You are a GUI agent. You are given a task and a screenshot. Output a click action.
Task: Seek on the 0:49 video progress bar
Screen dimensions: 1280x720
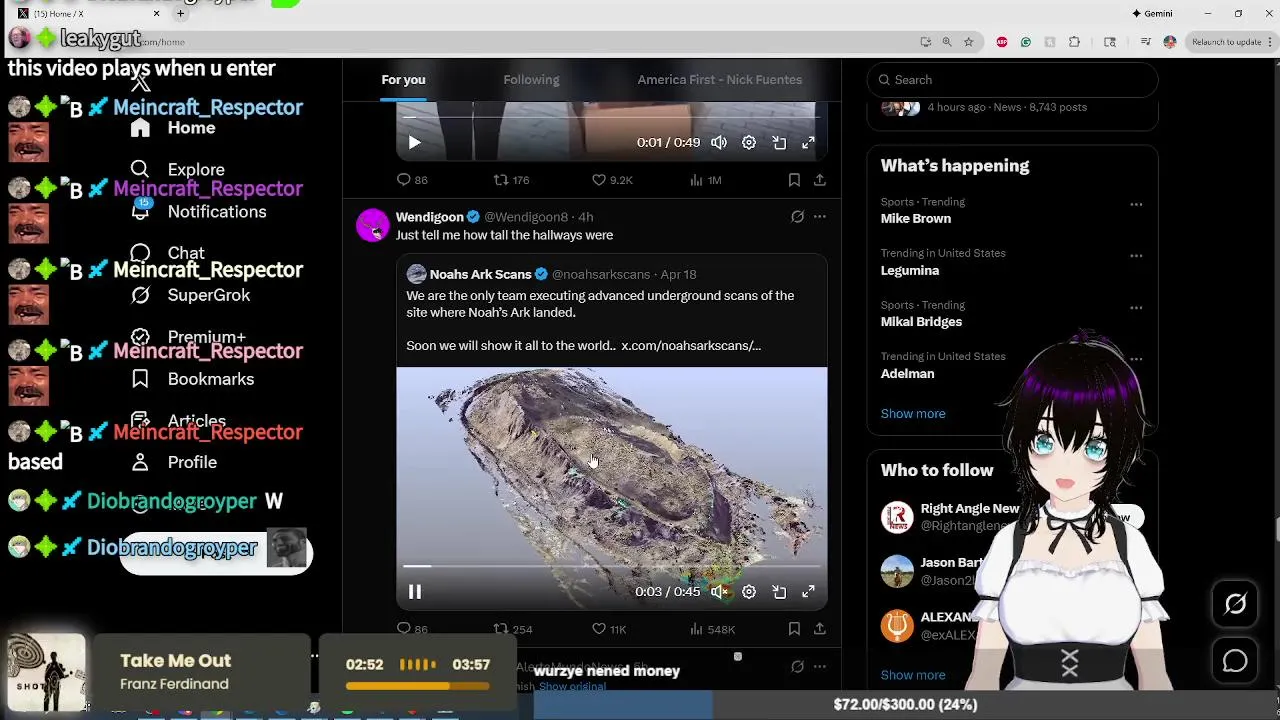coord(611,117)
